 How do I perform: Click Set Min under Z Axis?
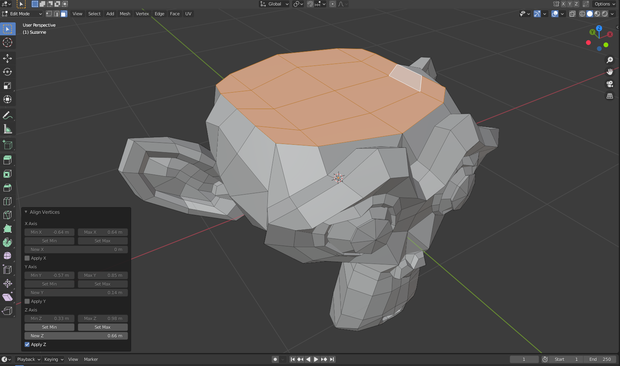[49, 327]
